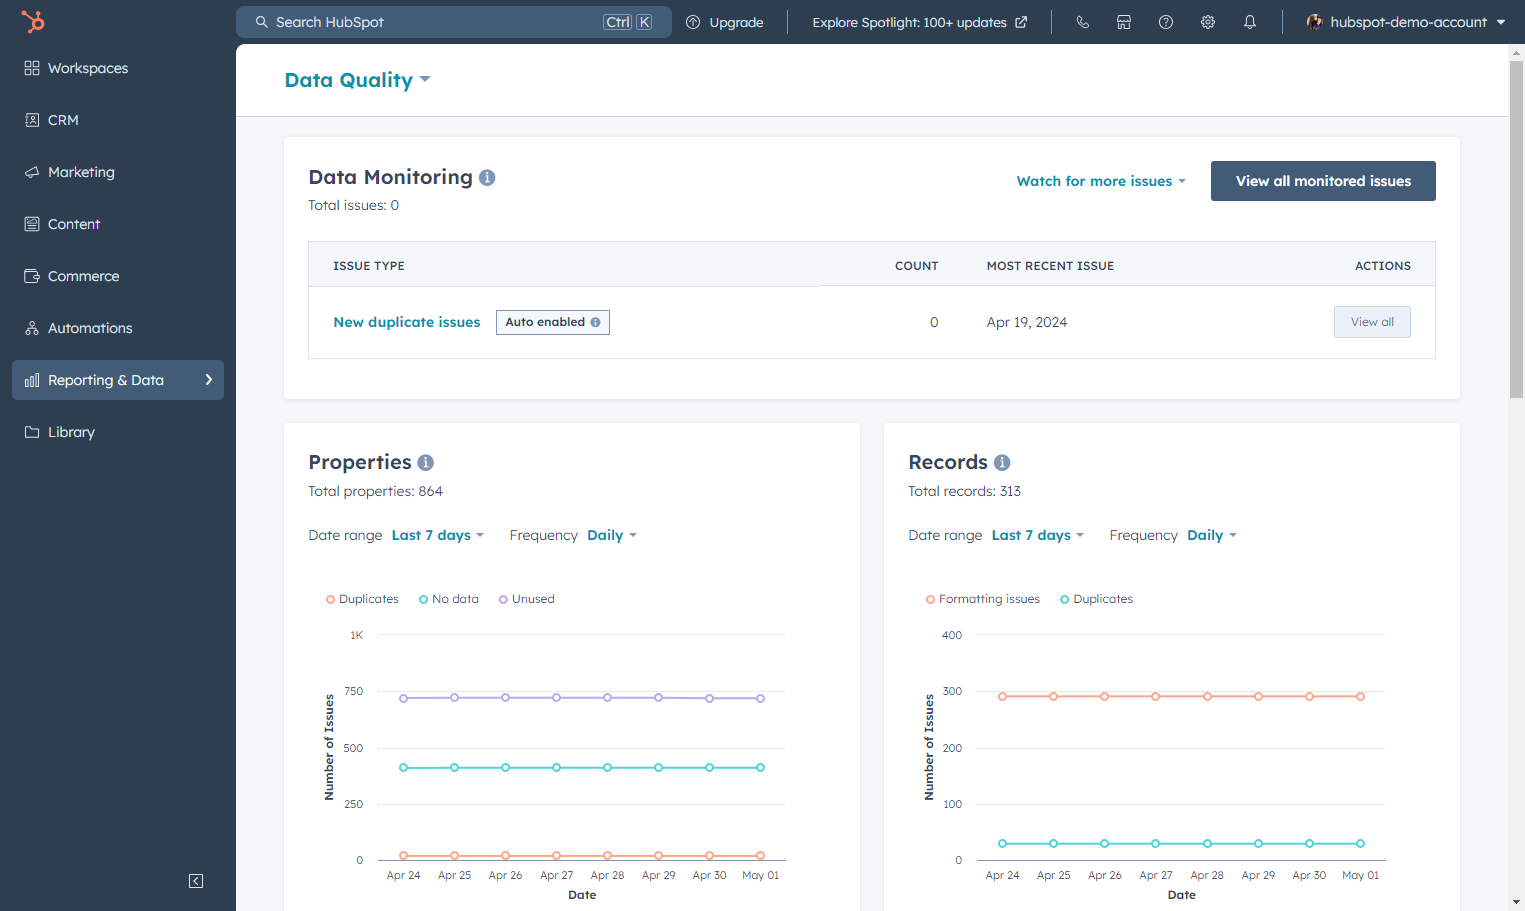This screenshot has width=1525, height=911.
Task: Click the Upgrade arrow icon
Action: 693,22
